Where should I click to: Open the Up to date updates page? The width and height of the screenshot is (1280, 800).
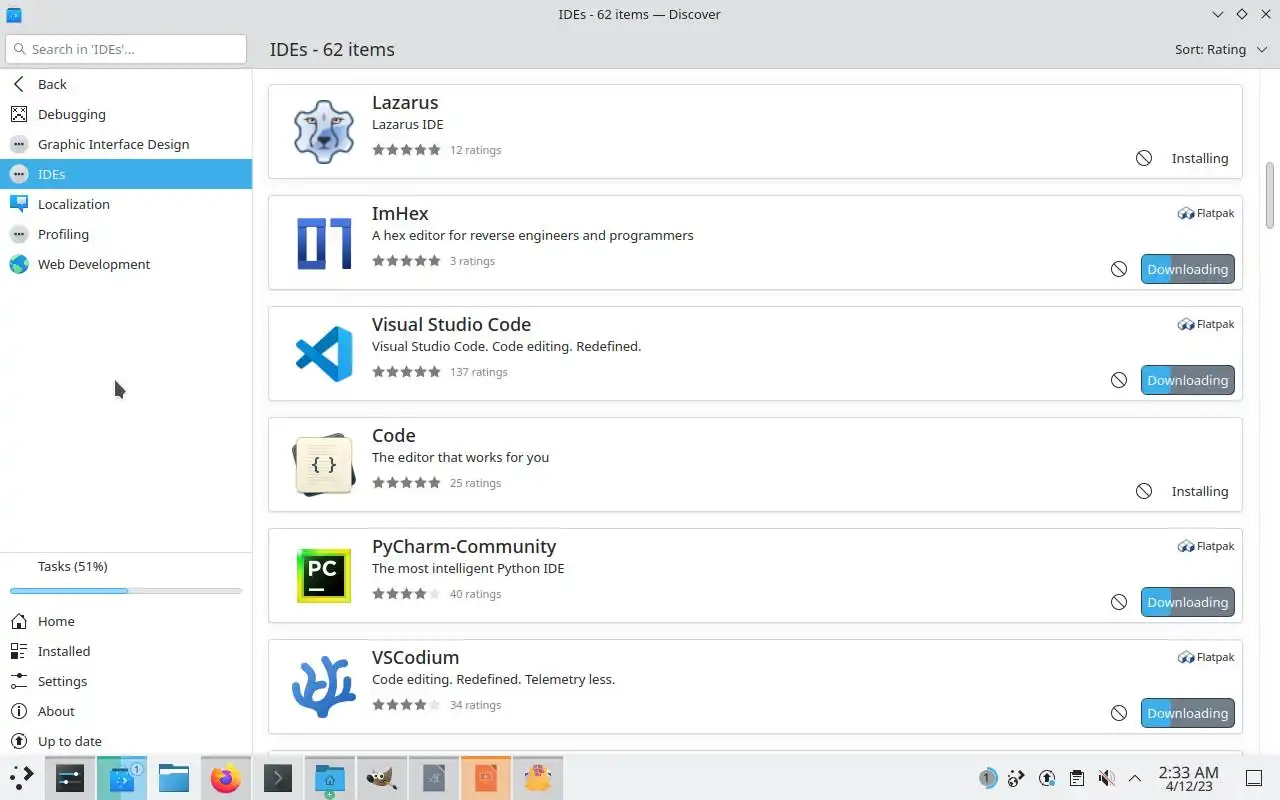126,741
